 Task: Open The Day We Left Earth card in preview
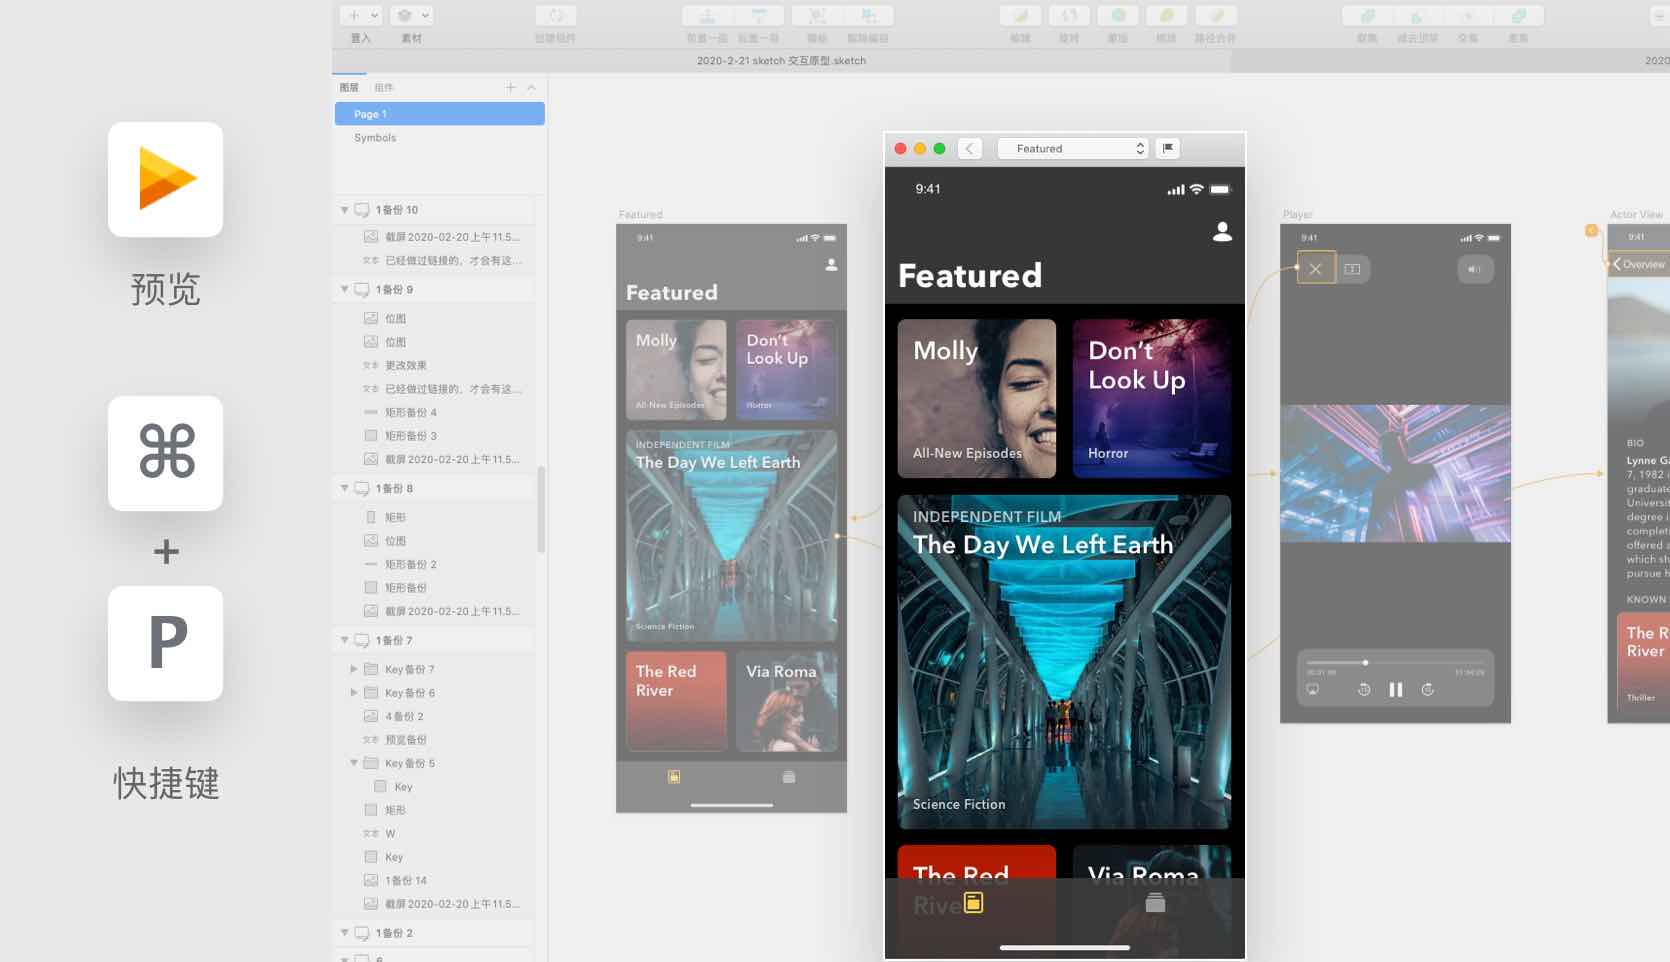(x=1064, y=662)
